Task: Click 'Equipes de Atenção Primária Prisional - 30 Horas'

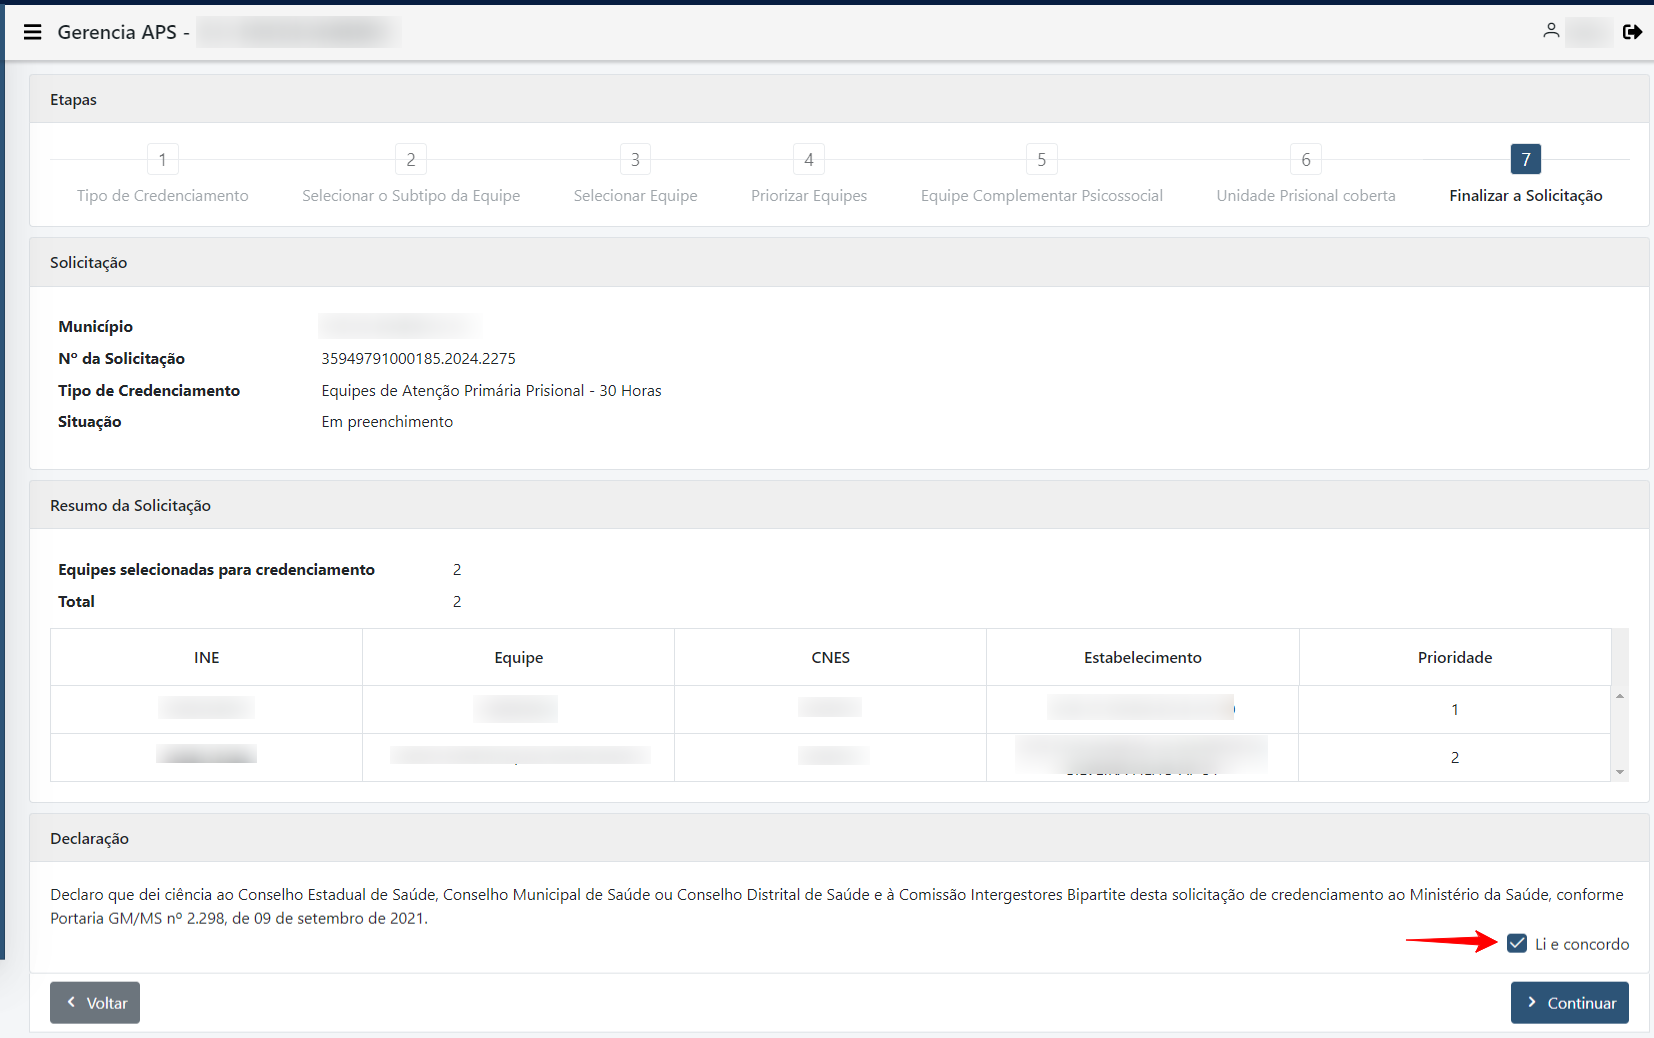Action: pos(491,390)
